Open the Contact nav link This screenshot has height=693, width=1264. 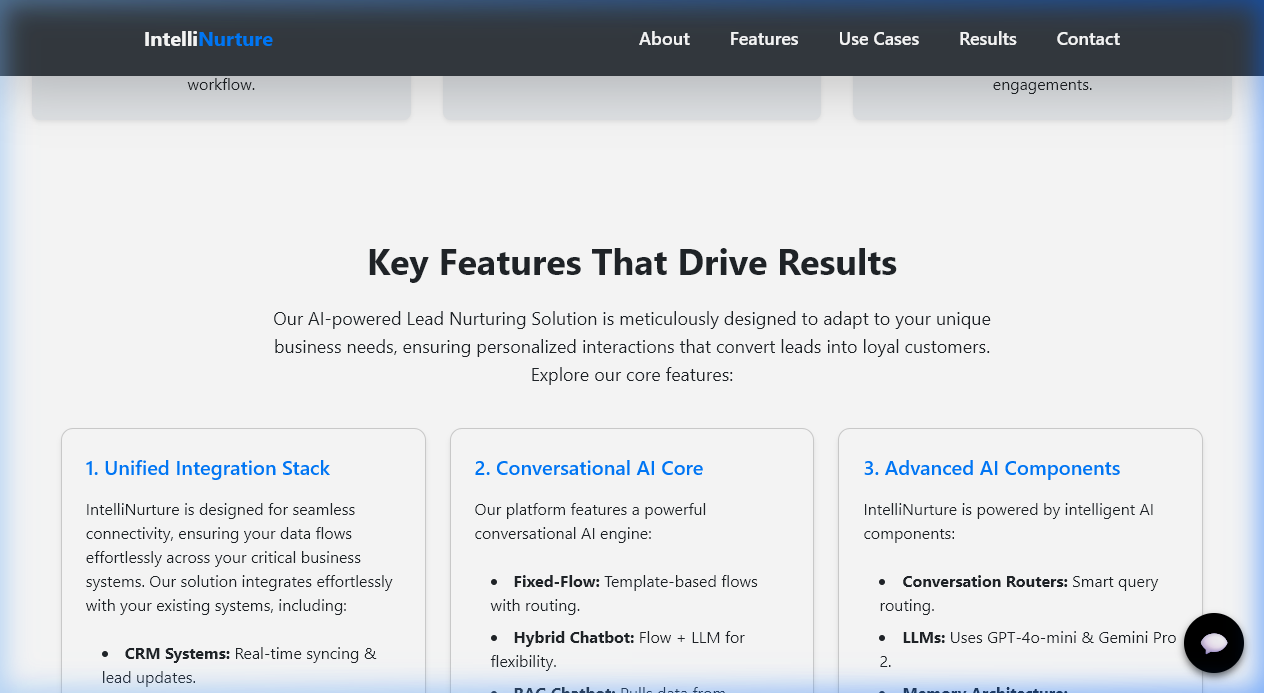click(1088, 39)
